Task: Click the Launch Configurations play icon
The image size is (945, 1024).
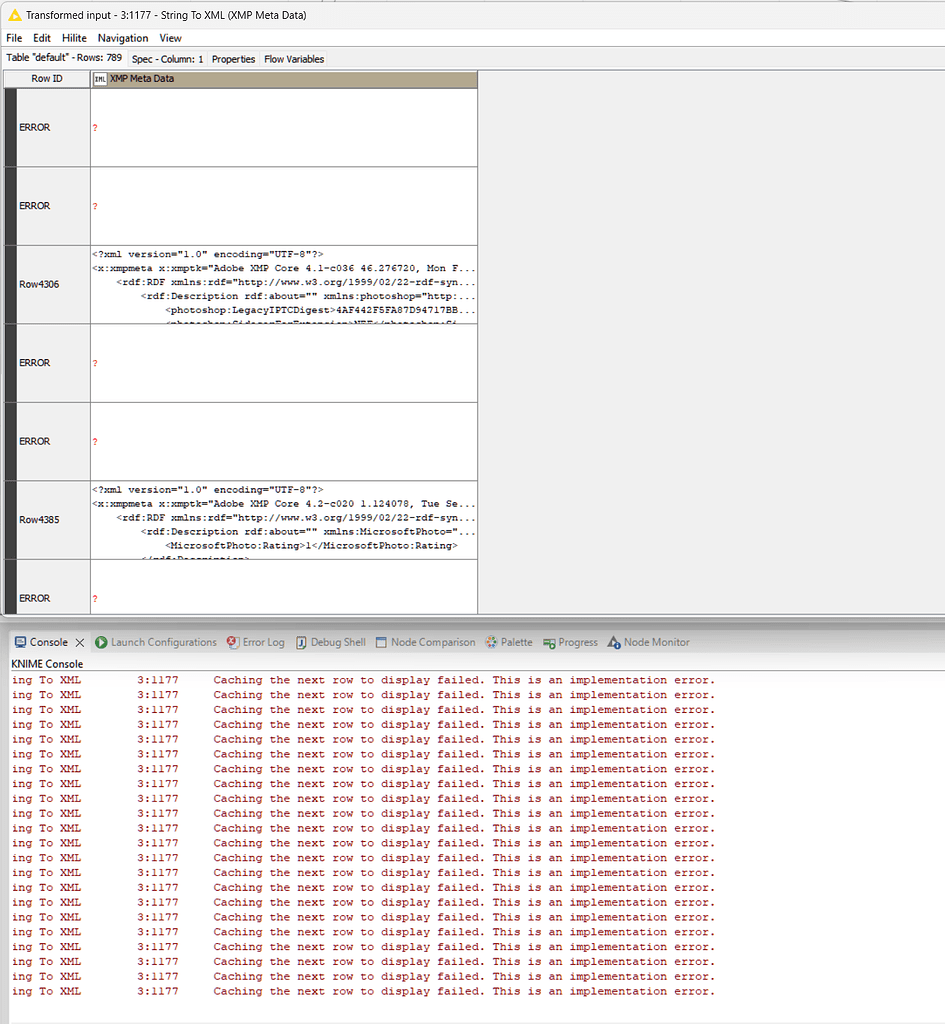Action: pyautogui.click(x=100, y=642)
